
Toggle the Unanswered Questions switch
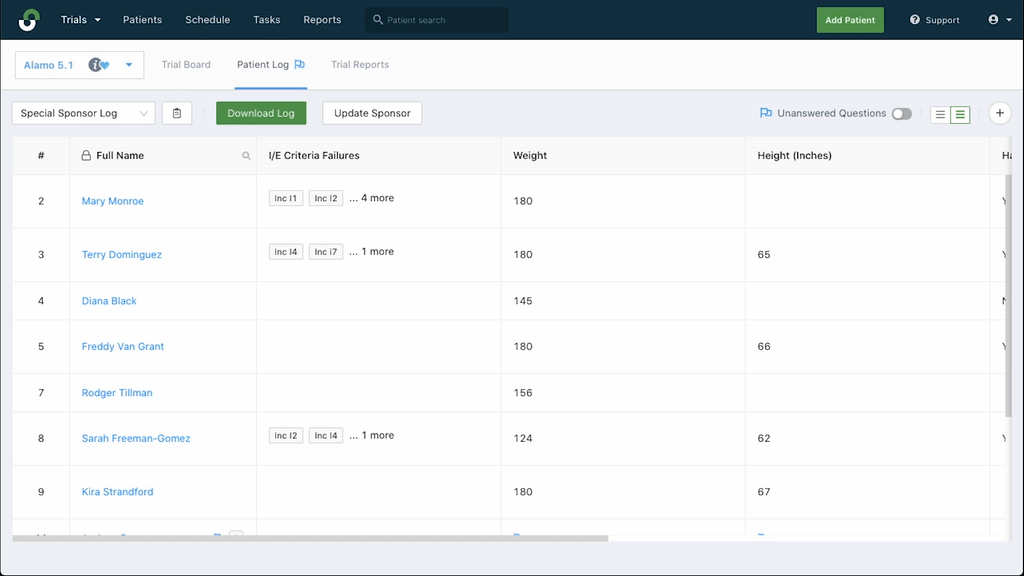click(901, 114)
